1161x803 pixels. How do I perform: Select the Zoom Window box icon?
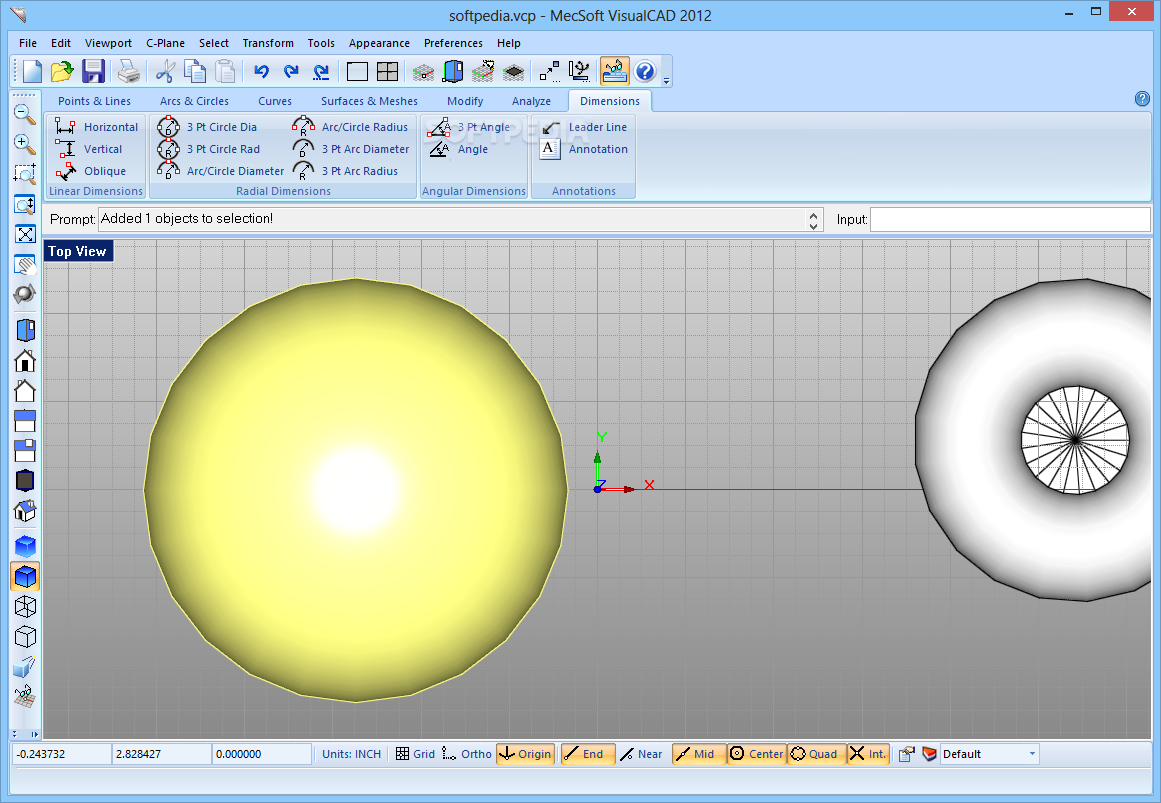(x=24, y=174)
